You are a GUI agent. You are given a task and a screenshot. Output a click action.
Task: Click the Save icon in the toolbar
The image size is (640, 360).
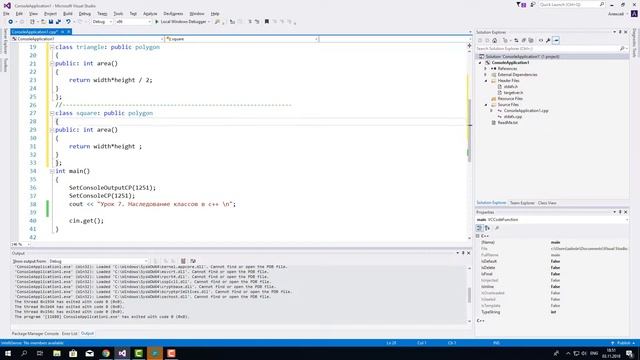(51, 22)
